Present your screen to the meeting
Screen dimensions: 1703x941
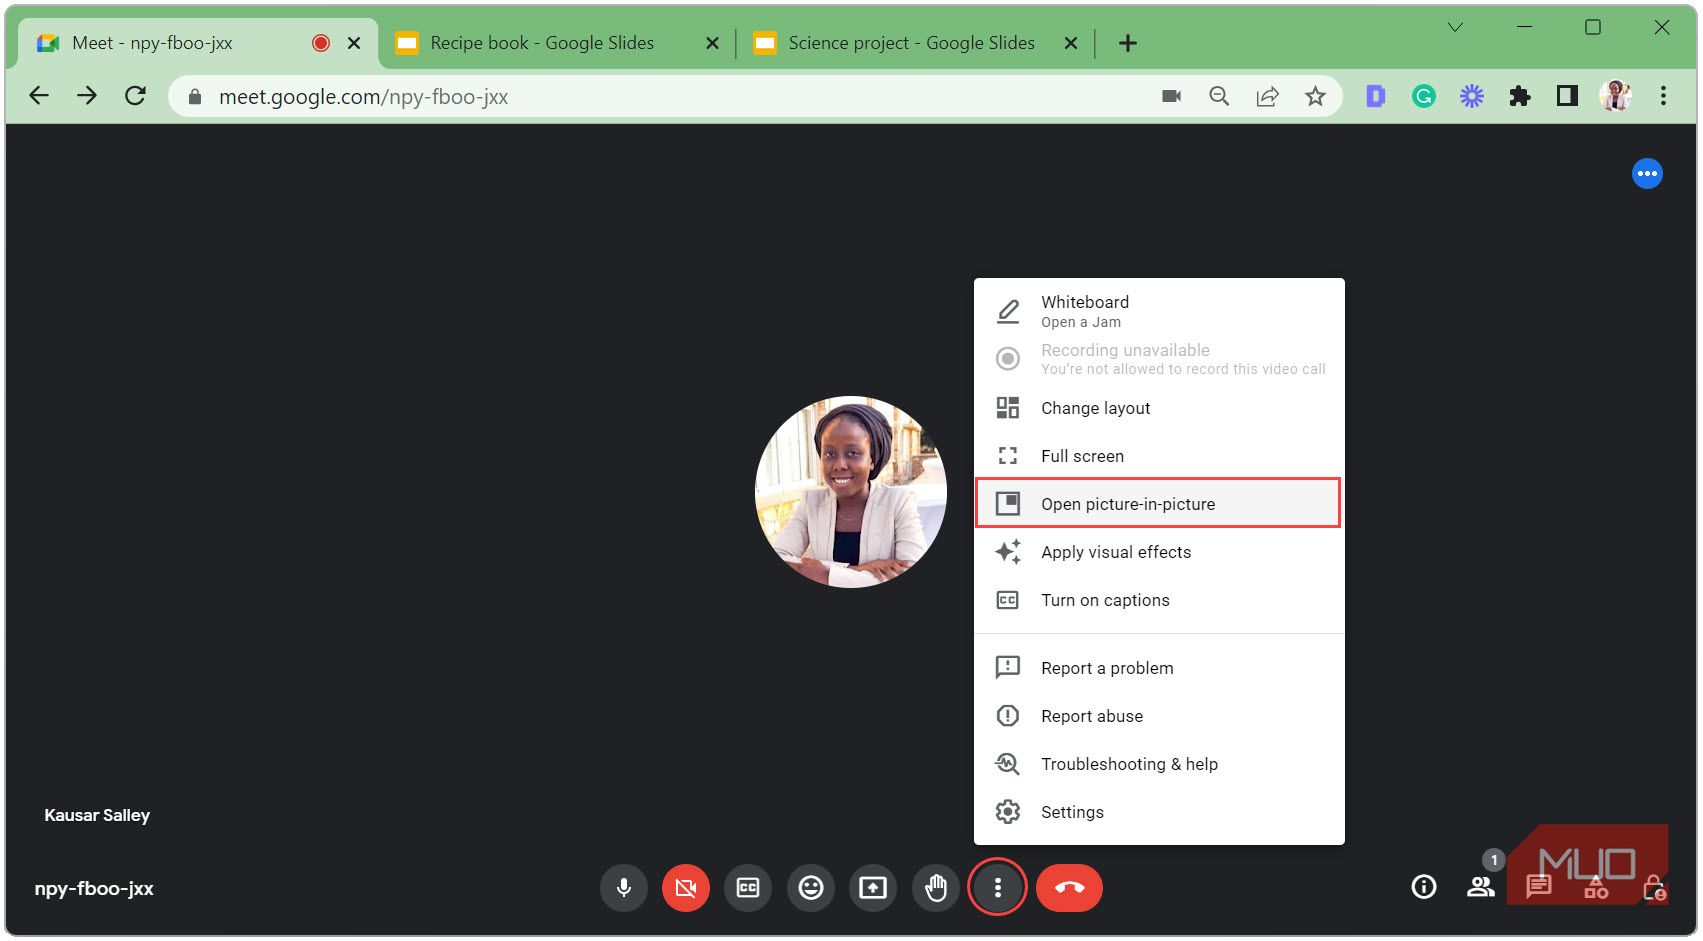pyautogui.click(x=873, y=887)
